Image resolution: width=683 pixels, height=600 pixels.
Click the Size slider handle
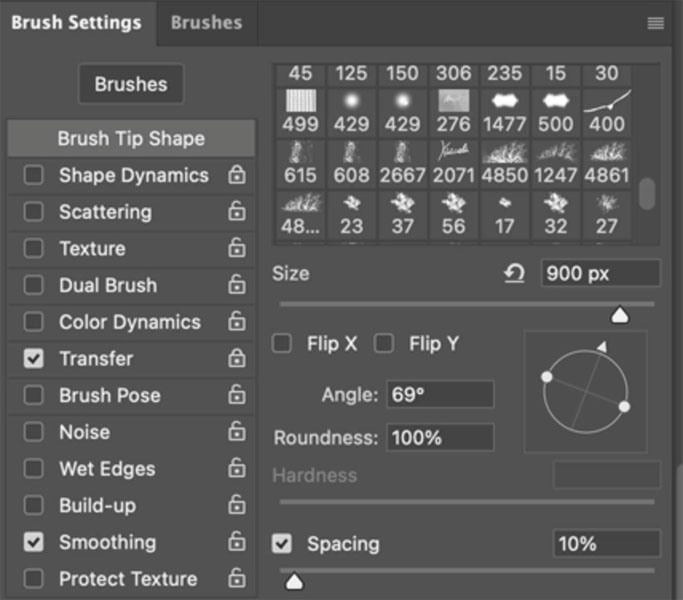[620, 316]
